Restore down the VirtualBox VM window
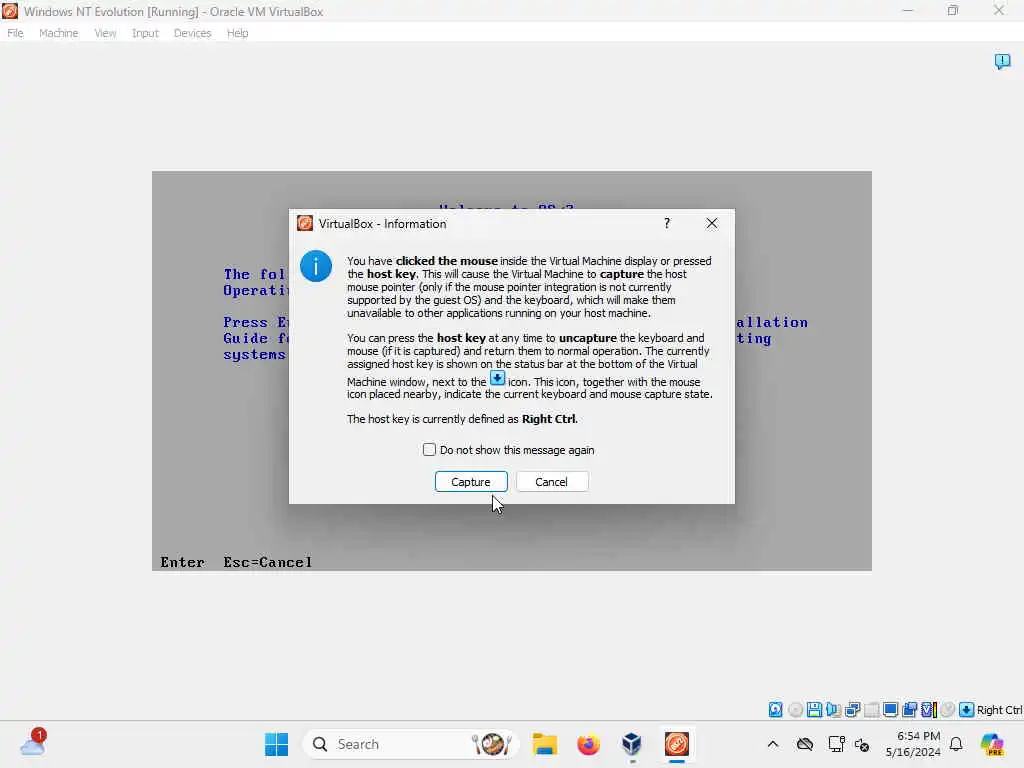This screenshot has width=1024, height=768. tap(953, 10)
